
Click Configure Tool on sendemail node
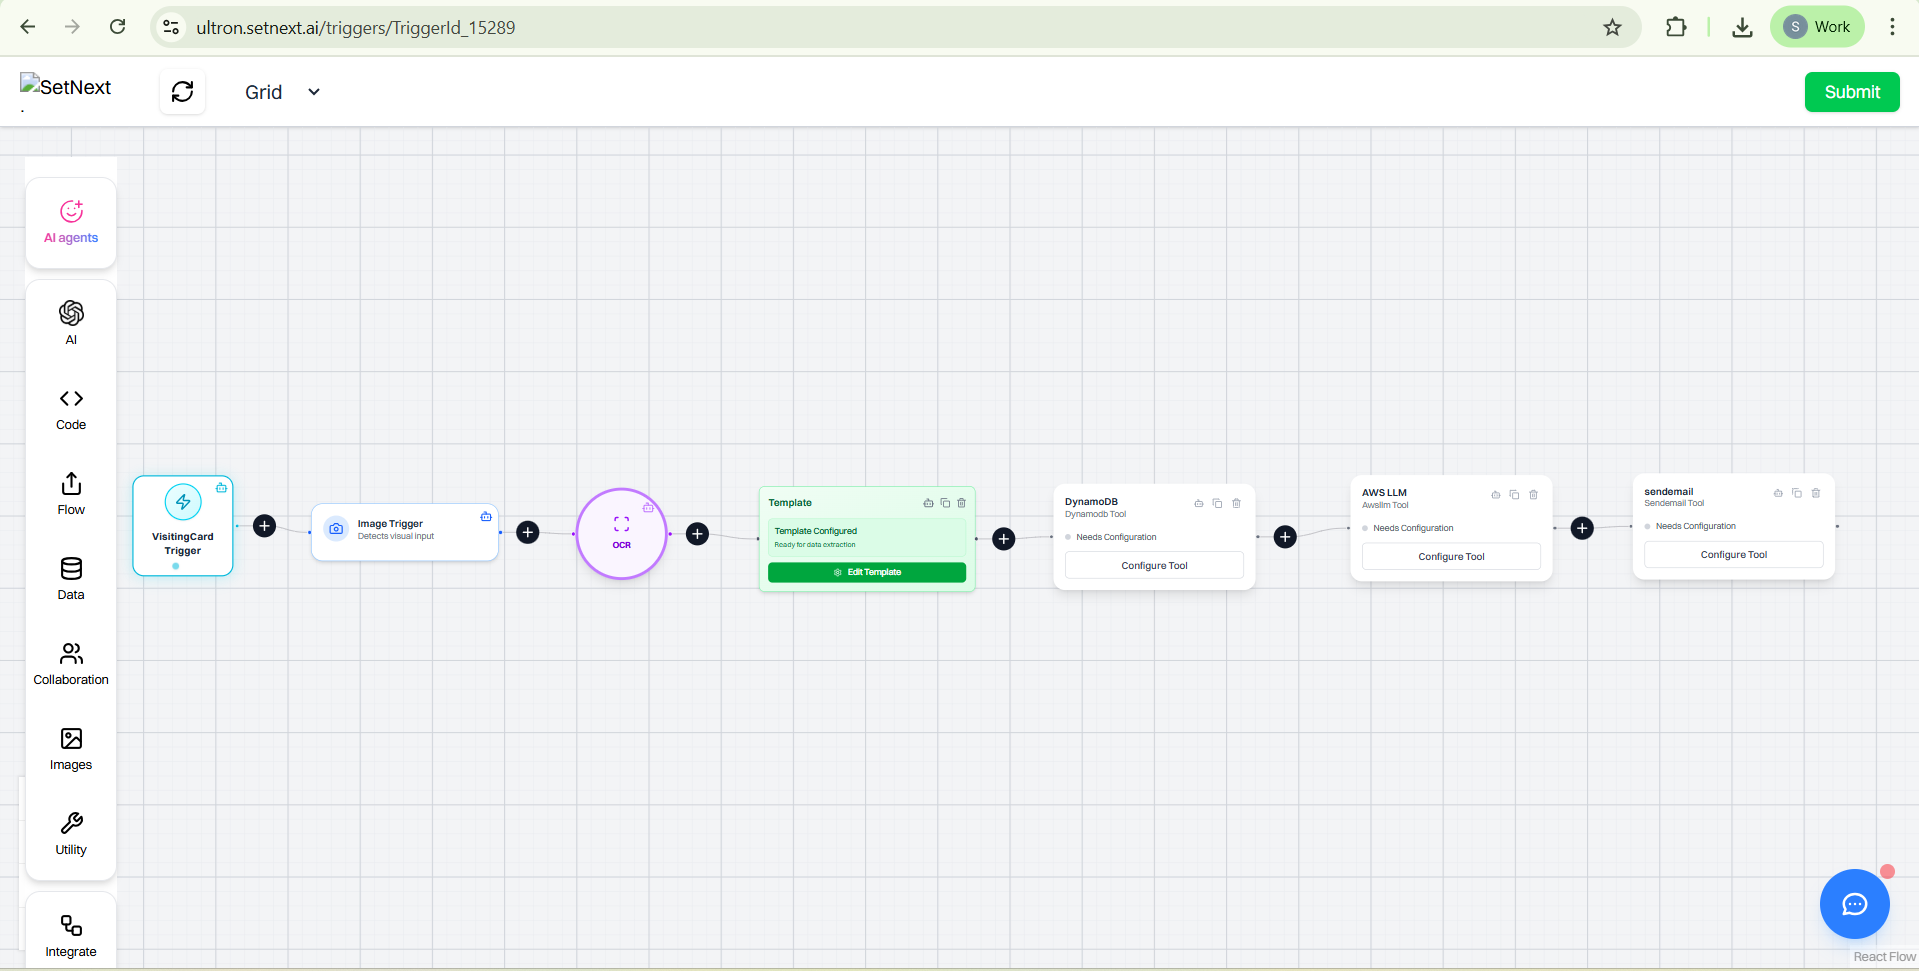click(x=1734, y=555)
